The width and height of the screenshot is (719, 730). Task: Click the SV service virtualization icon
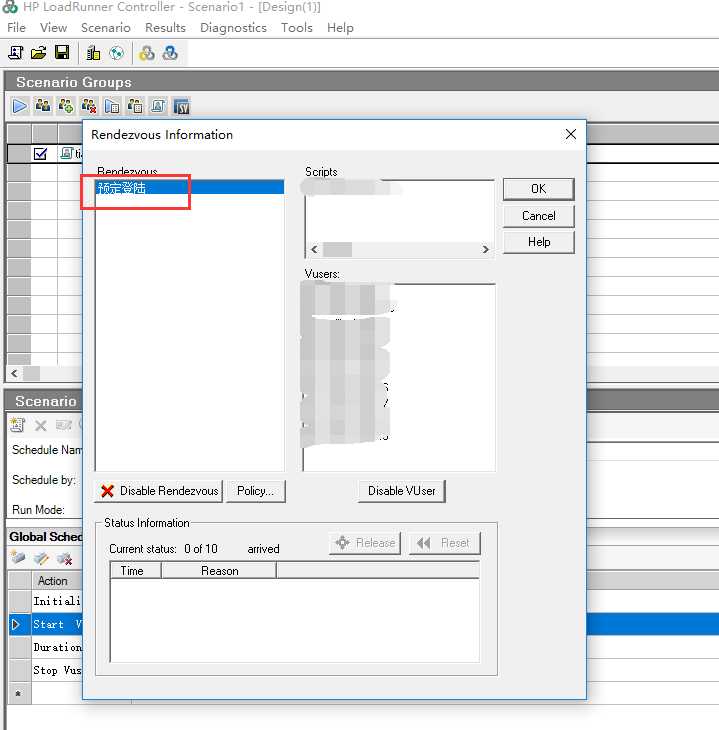click(181, 107)
